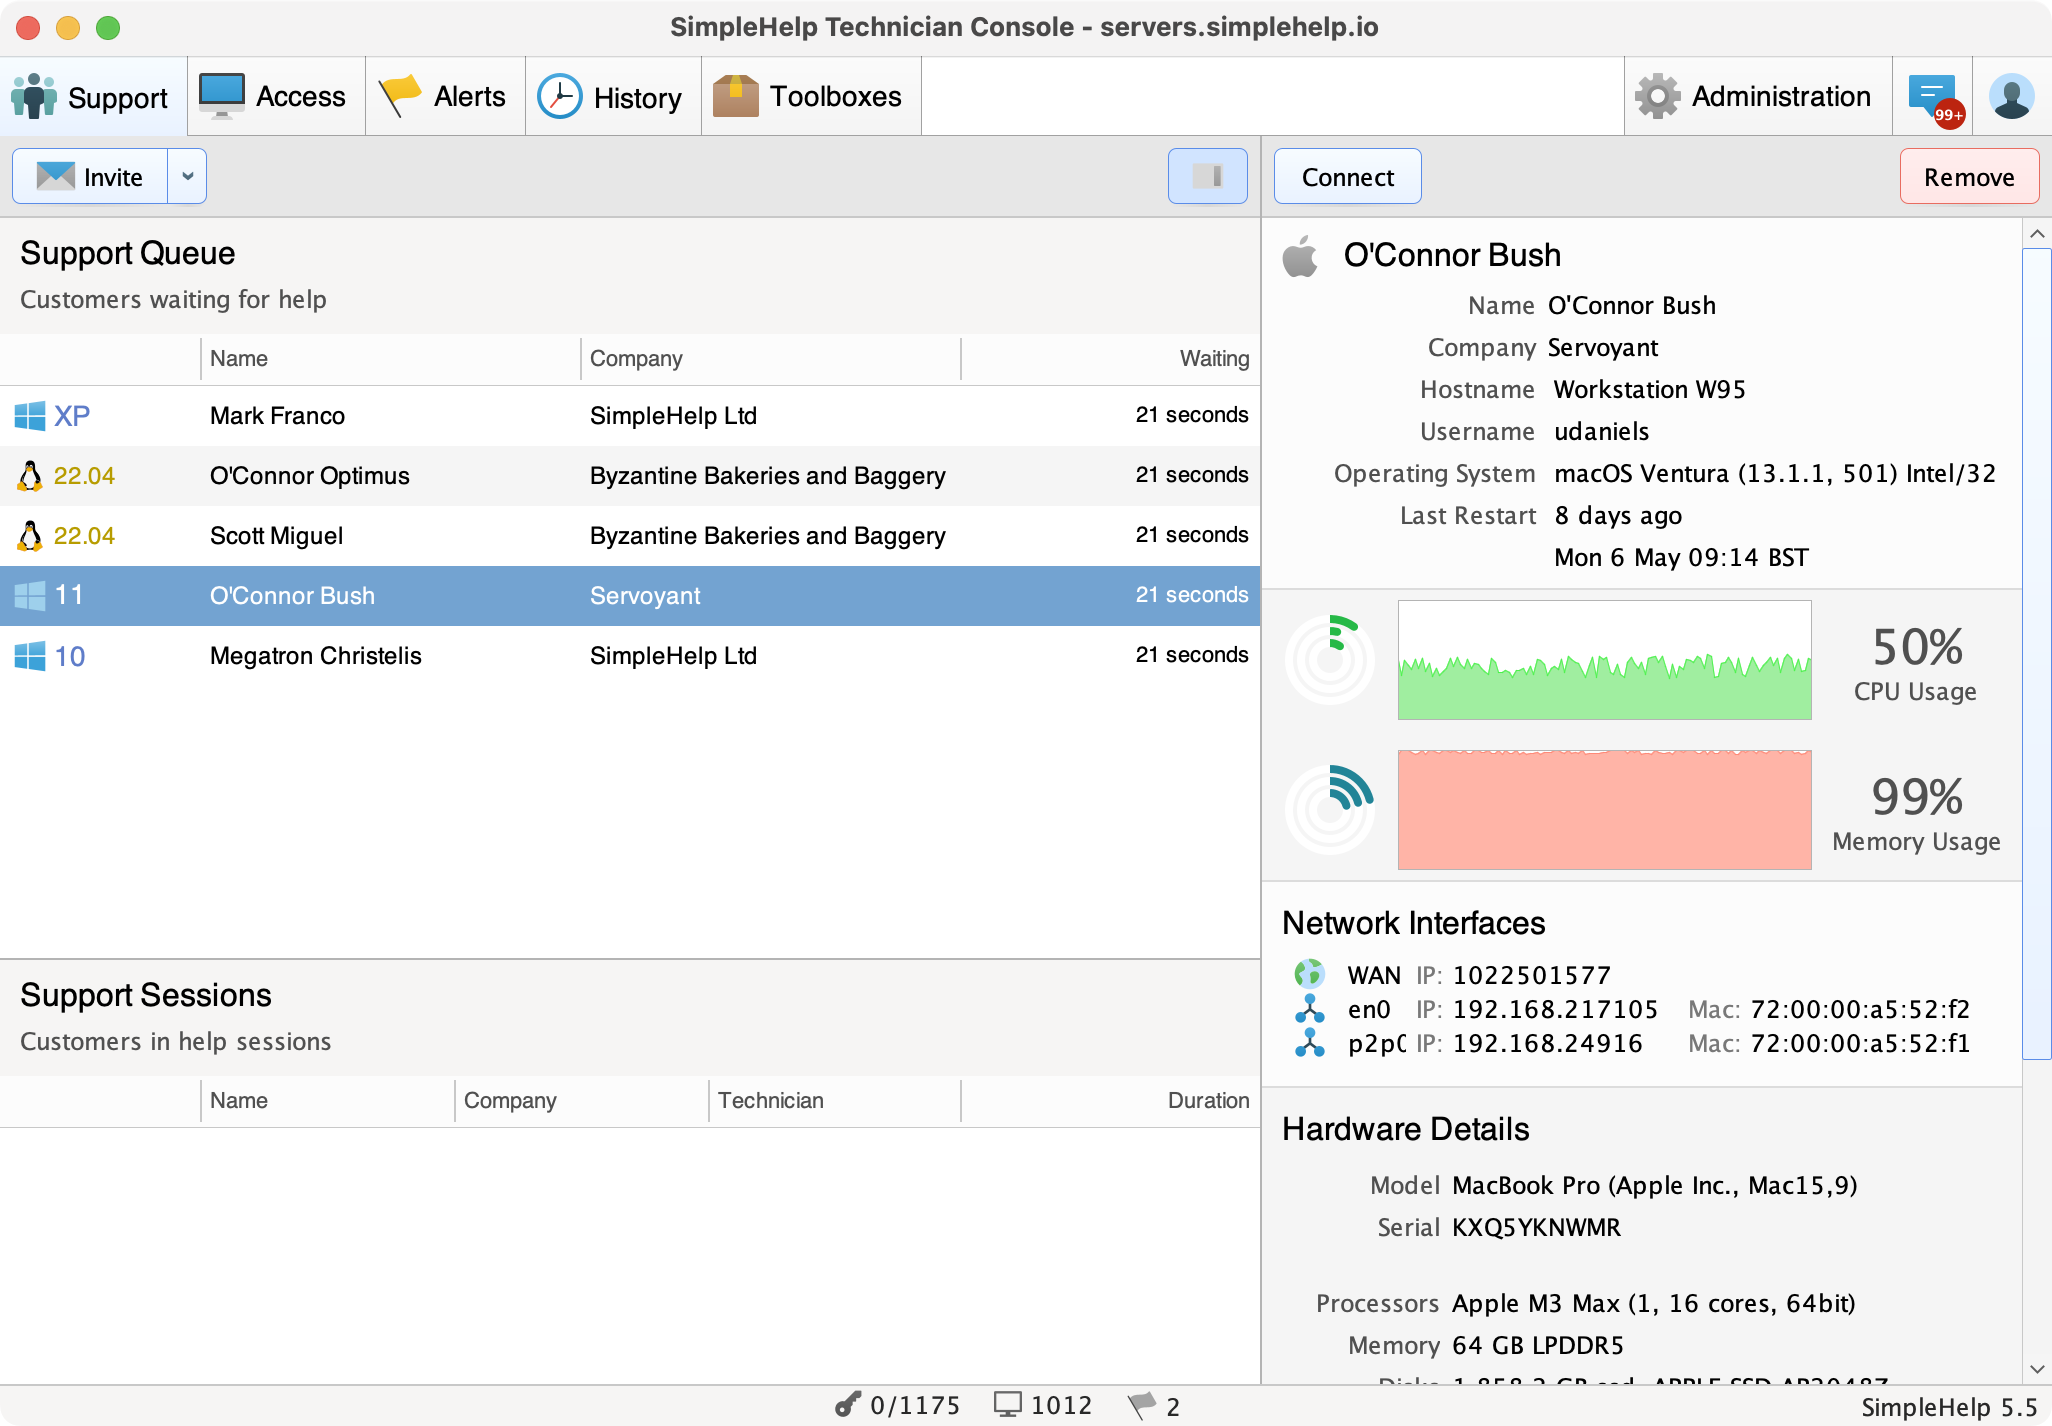Toggle the details side panel button
Viewport: 2052px width, 1426px height.
1207,176
